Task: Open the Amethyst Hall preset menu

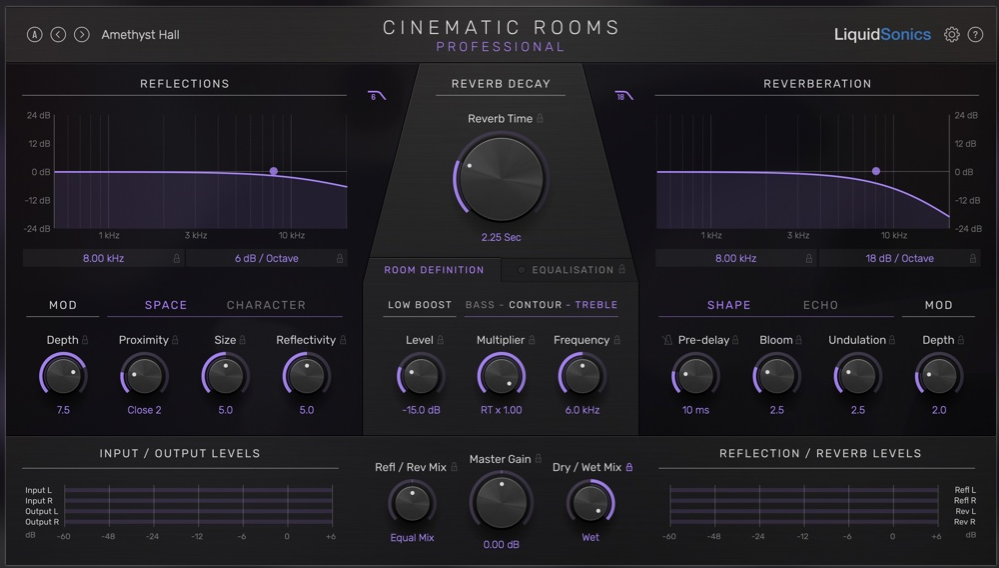Action: tap(140, 34)
